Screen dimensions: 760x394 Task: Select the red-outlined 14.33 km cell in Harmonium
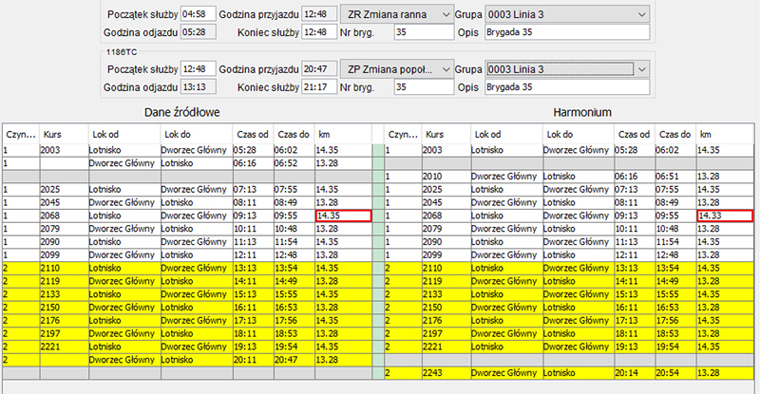coord(725,216)
